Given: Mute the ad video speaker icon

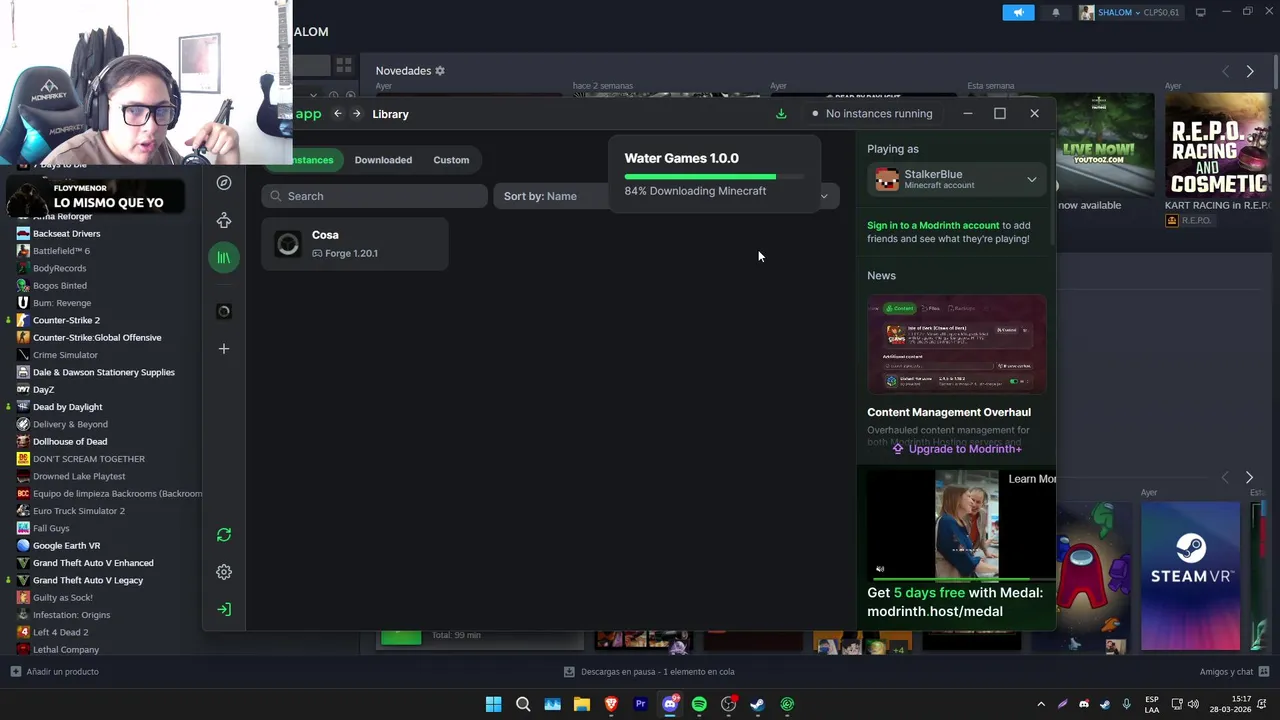Looking at the screenshot, I should click(880, 569).
